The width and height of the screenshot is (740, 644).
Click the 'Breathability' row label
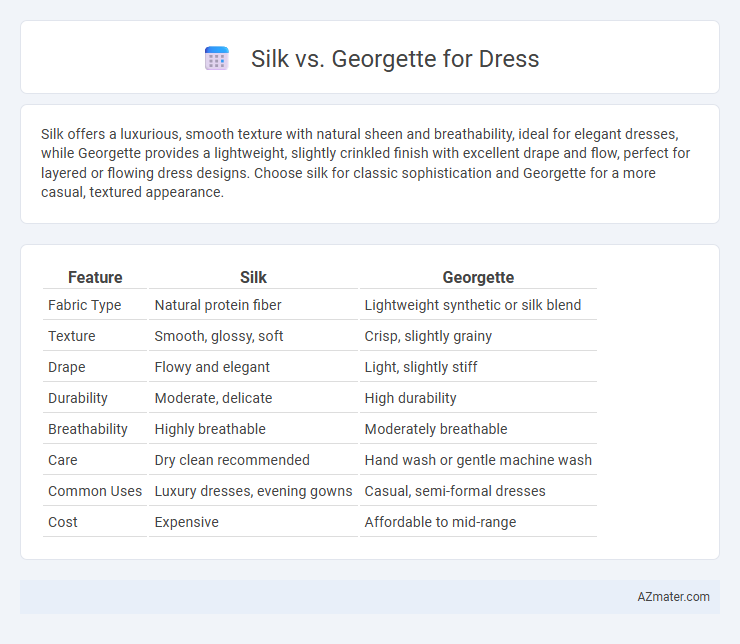tap(87, 429)
